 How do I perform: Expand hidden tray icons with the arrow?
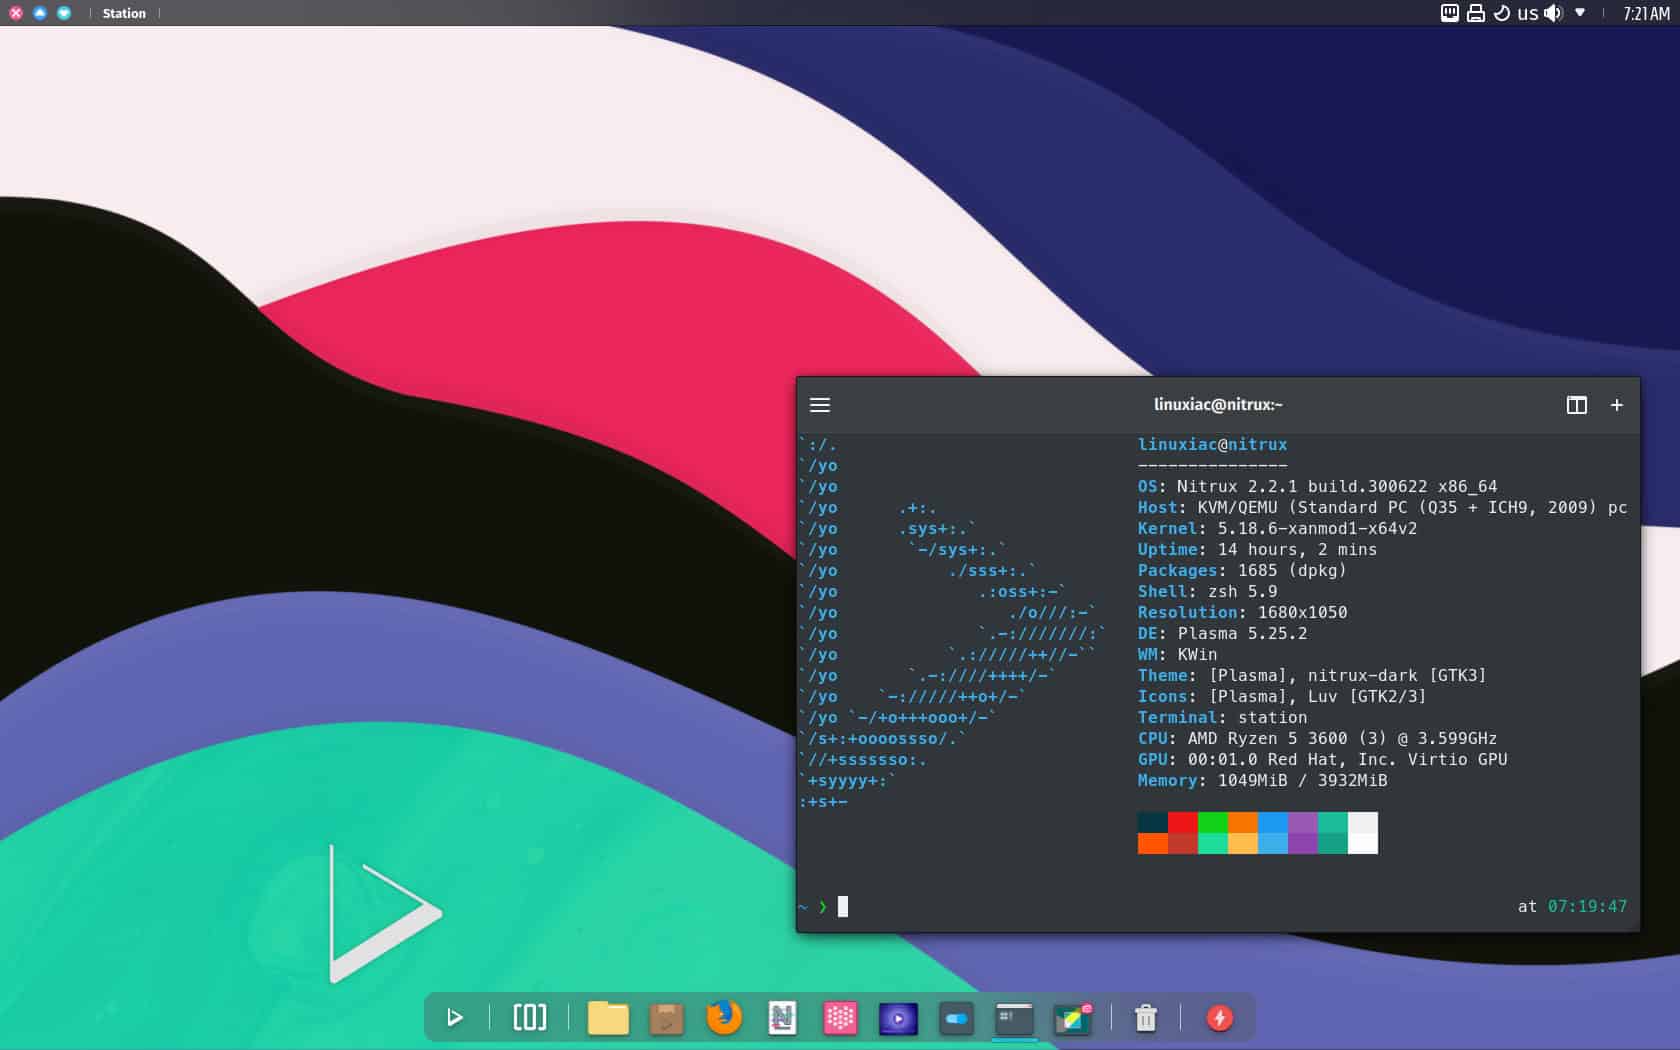coord(1580,13)
